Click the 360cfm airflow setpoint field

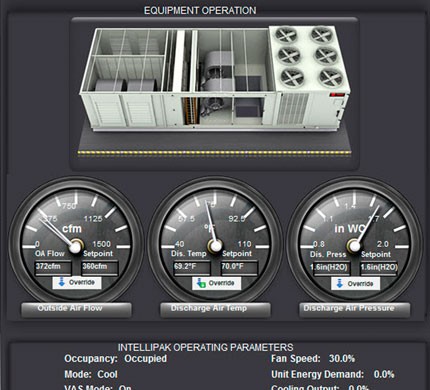pos(100,267)
